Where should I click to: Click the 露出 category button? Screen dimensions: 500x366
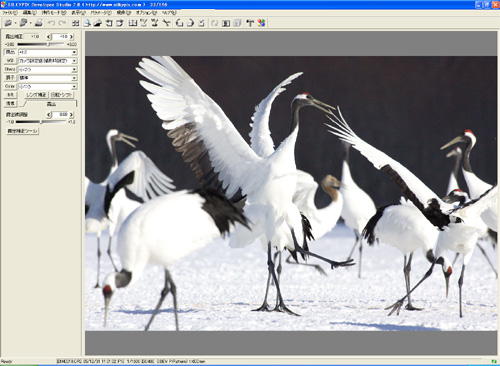point(10,52)
